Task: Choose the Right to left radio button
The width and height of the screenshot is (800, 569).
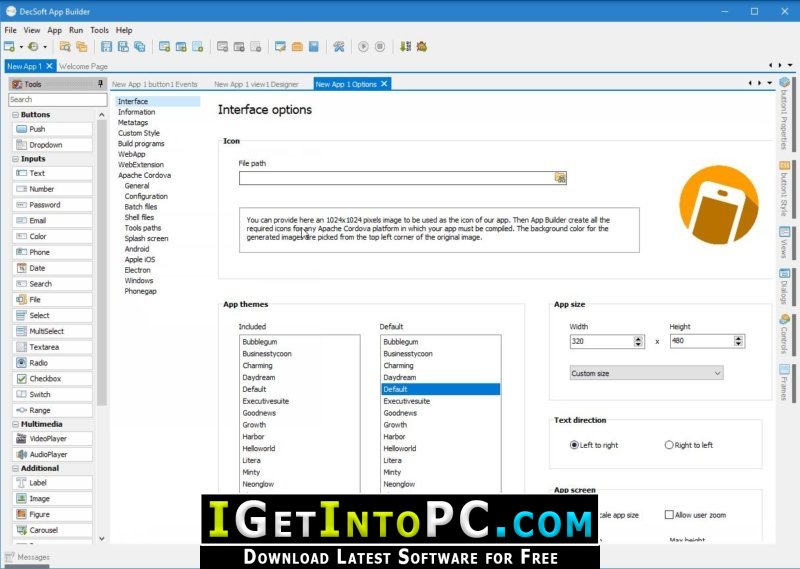Action: click(669, 445)
